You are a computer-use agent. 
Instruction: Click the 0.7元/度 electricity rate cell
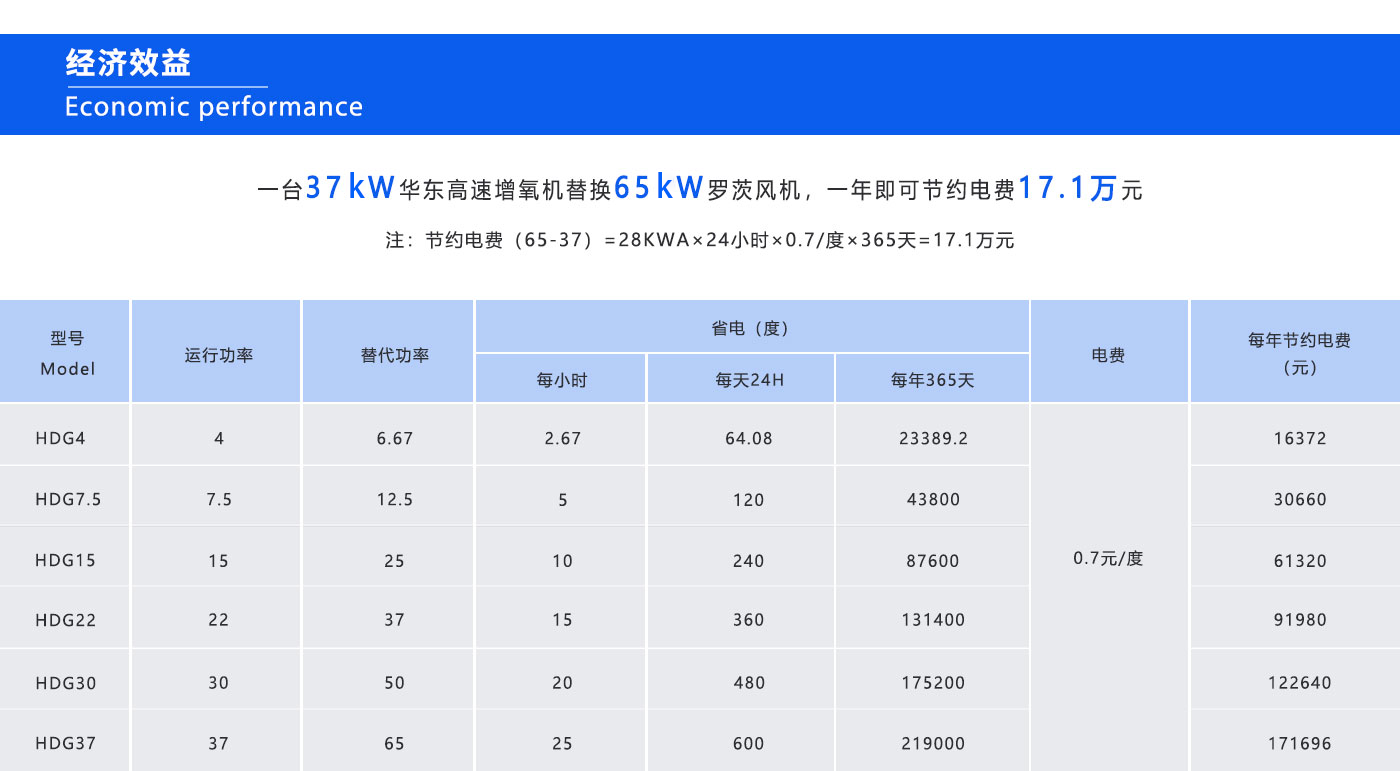1108,558
